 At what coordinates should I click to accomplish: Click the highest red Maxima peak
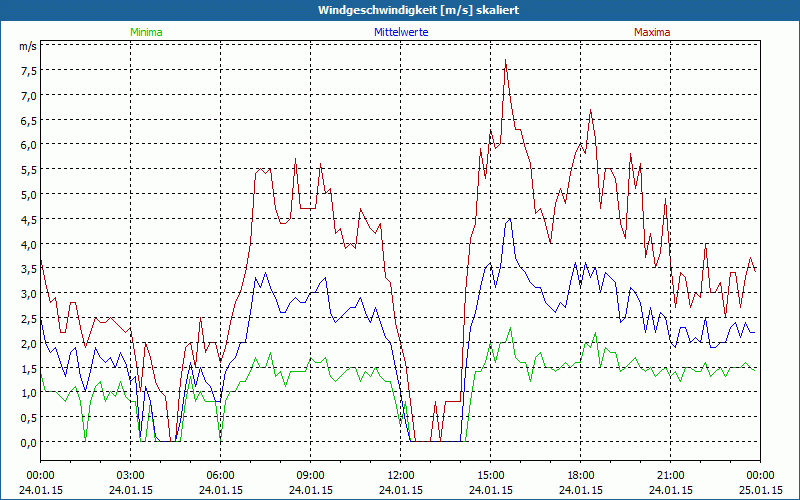click(x=506, y=61)
